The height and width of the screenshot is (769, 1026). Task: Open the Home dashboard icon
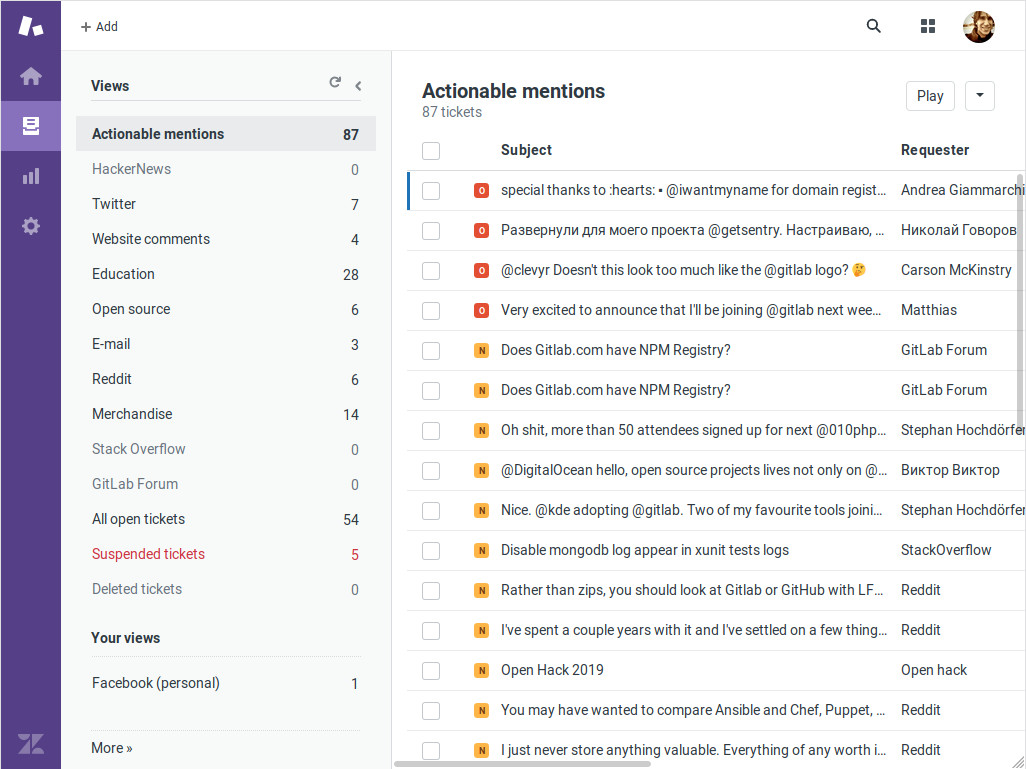(x=31, y=76)
